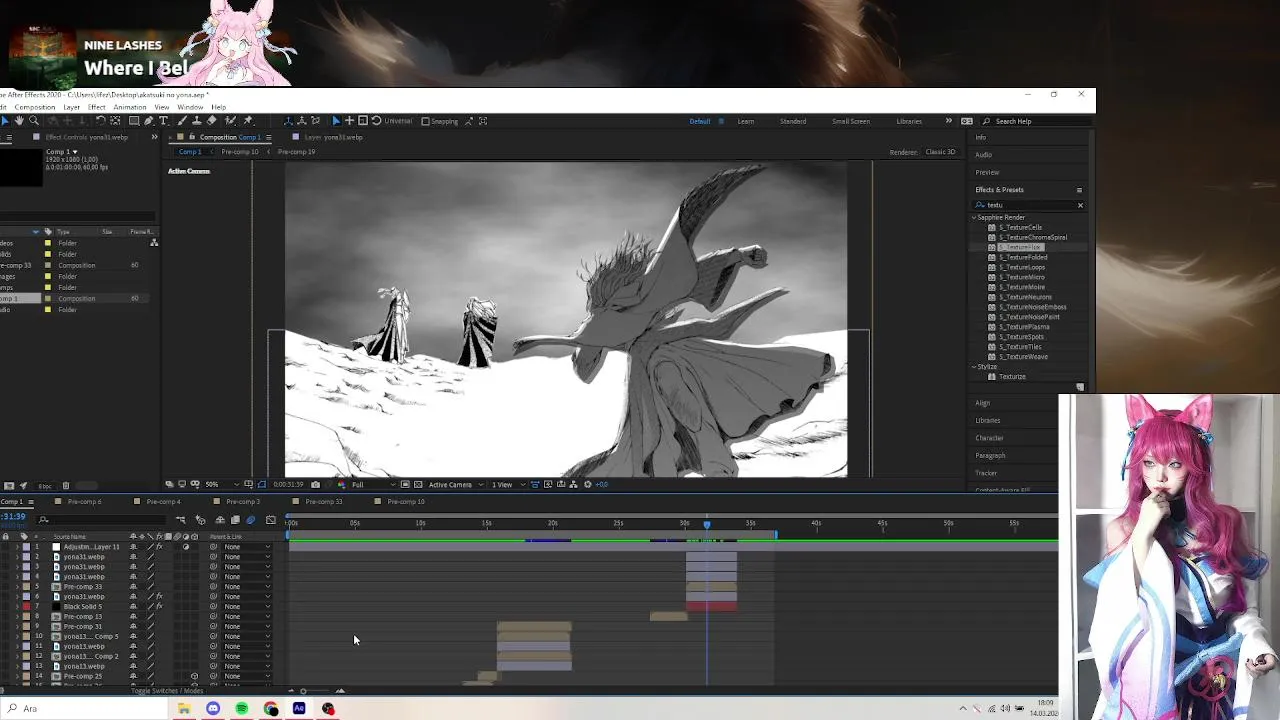Open the composition mini-flowchart in timeline
Image resolution: width=1280 pixels, height=720 pixels.
181,520
